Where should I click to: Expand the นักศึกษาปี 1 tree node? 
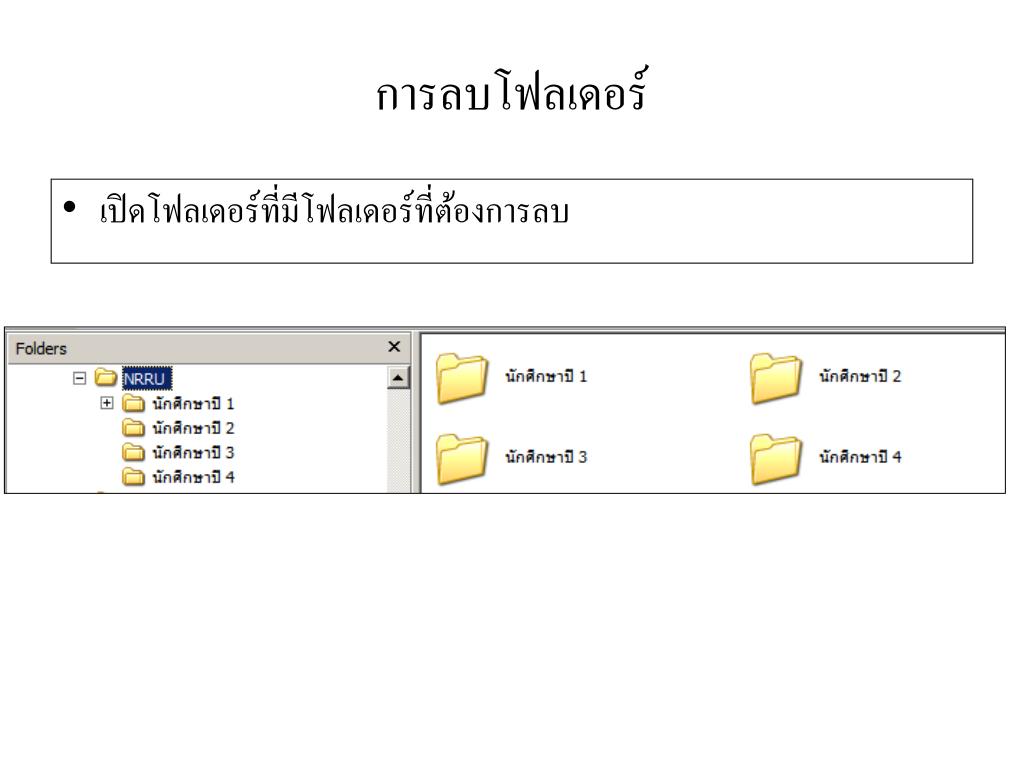(x=106, y=403)
